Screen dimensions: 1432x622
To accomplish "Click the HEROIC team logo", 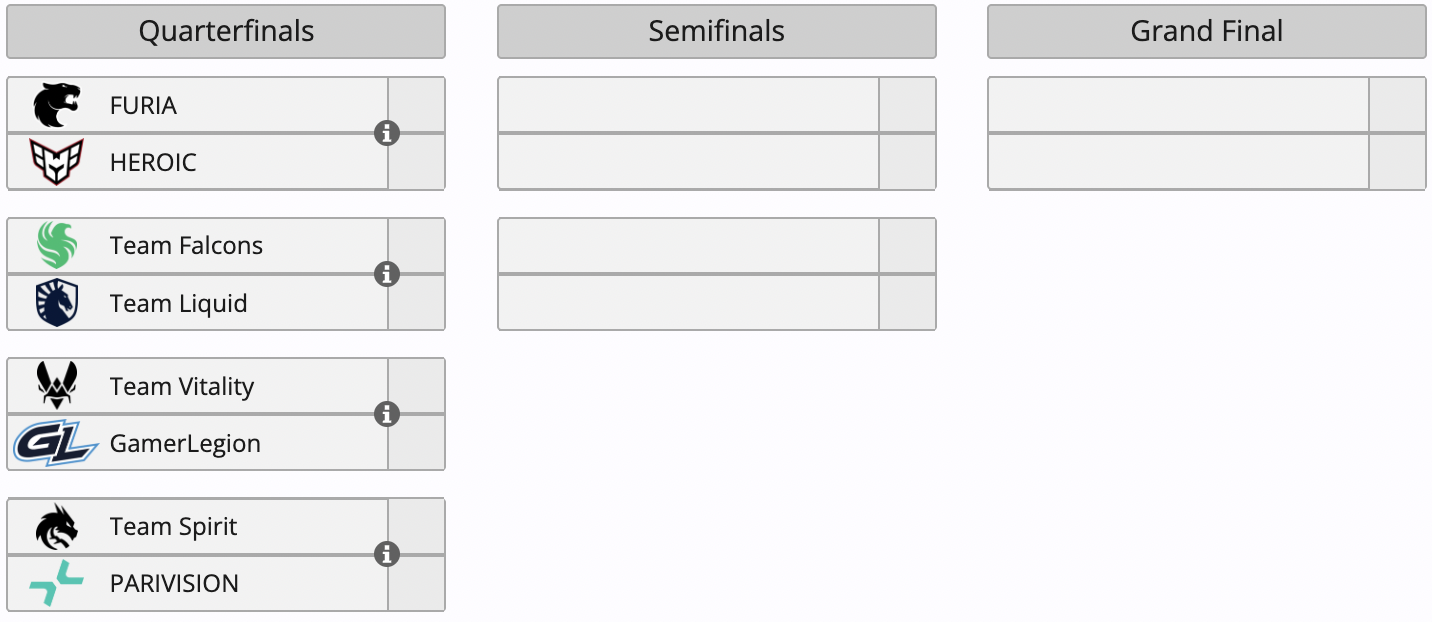I will pos(56,162).
